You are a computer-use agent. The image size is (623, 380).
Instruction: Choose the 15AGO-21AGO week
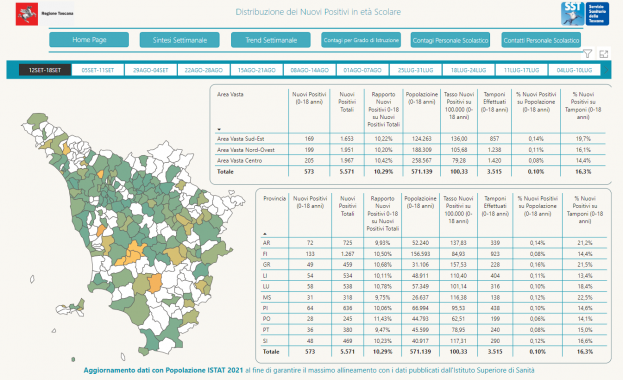257,70
